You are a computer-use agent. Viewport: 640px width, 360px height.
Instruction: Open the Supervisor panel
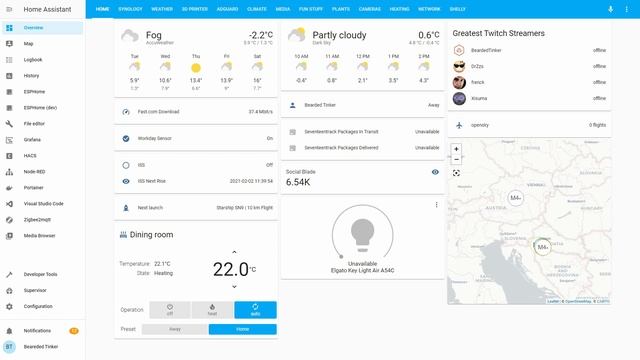click(x=42, y=290)
